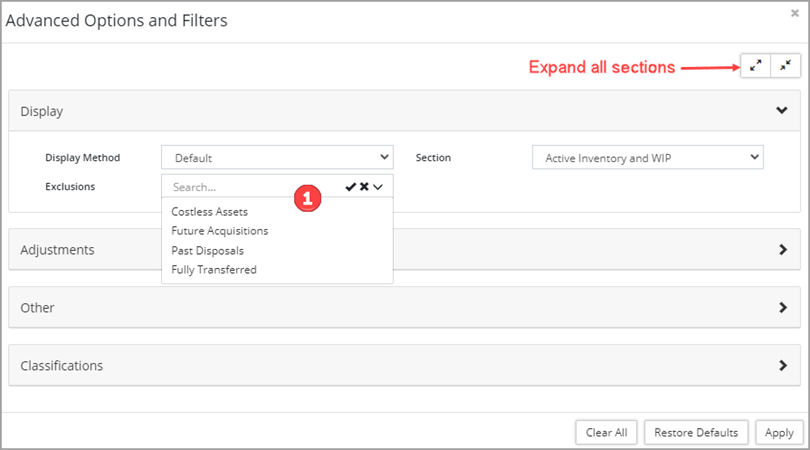Expand the Adjustments section
Viewport: 810px width, 450px height.
pos(782,250)
